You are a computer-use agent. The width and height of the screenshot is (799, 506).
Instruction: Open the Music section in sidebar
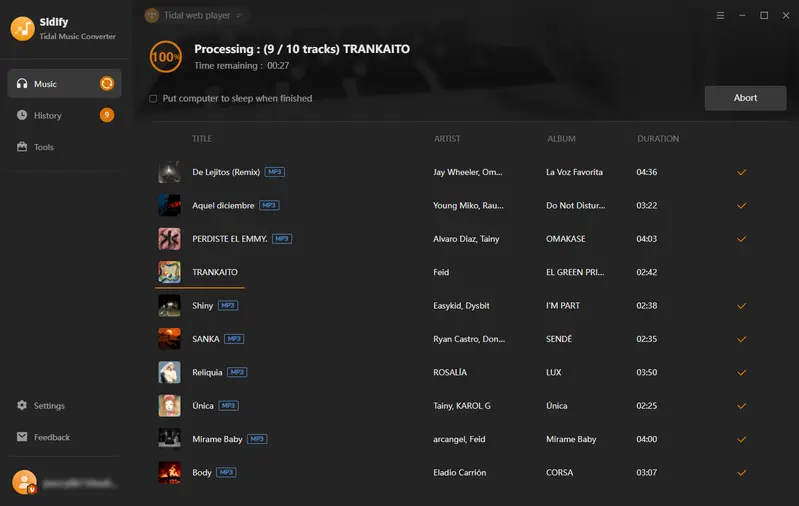64,84
